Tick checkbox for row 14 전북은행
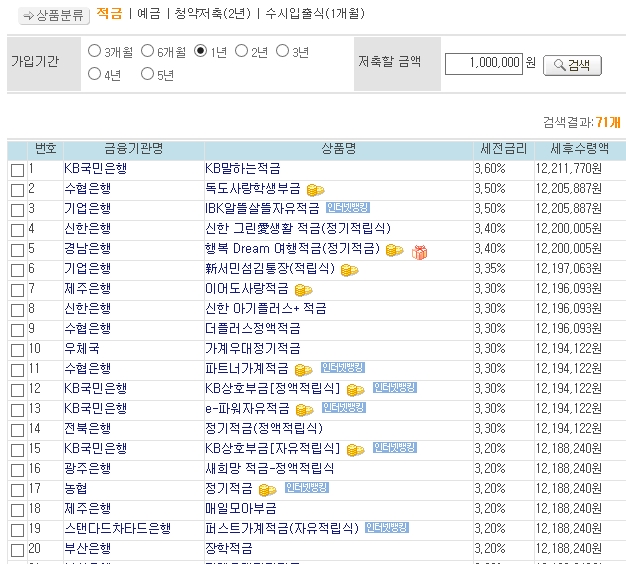Viewport: 626px width, 564px height. [x=18, y=430]
